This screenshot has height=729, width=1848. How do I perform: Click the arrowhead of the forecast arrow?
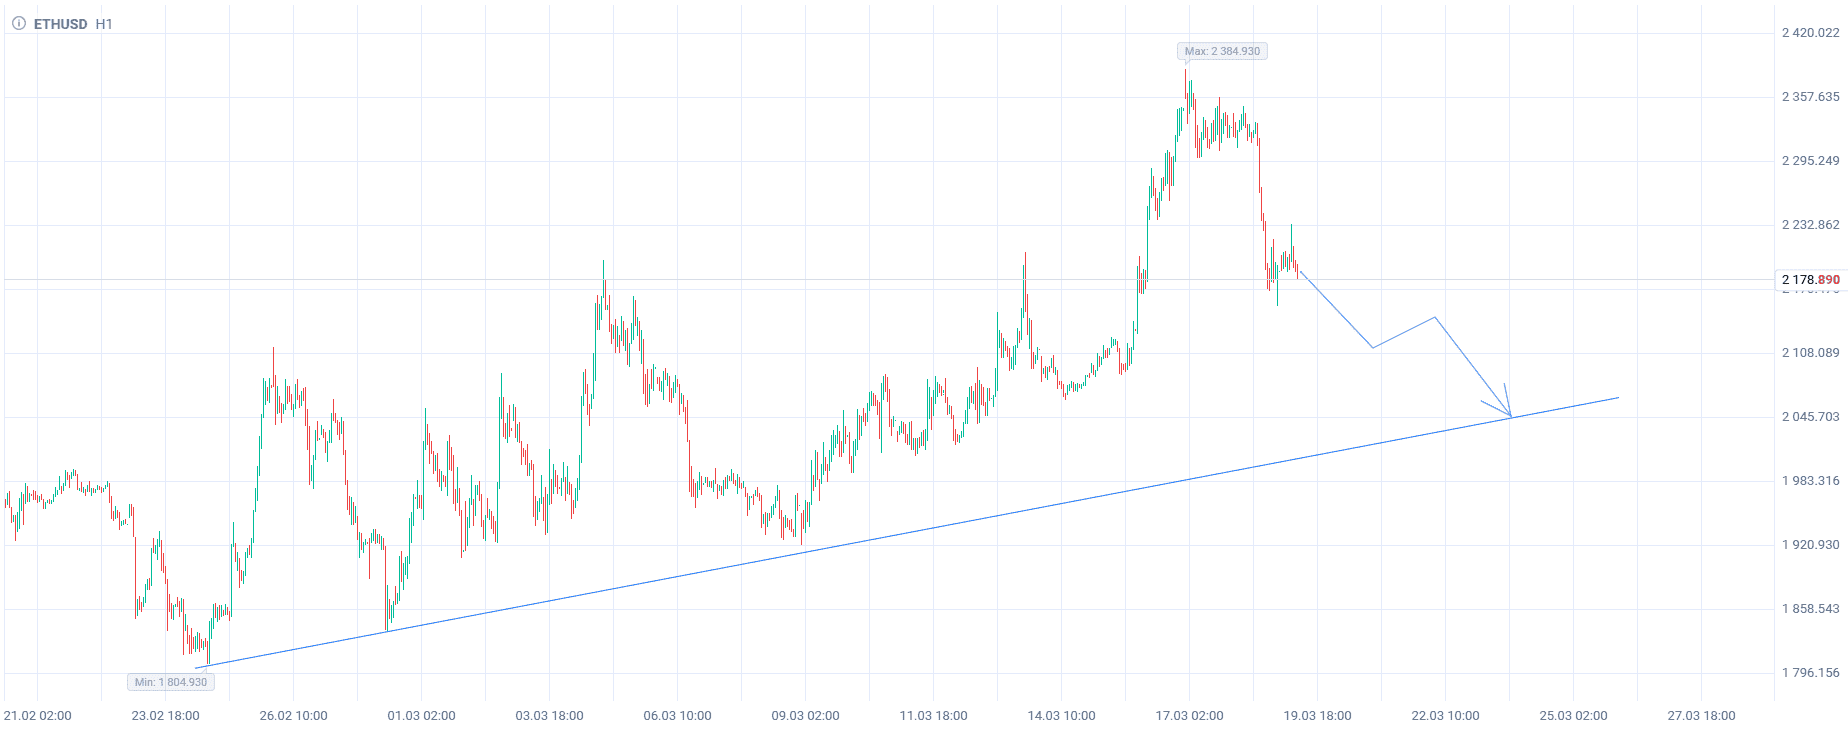pyautogui.click(x=1509, y=414)
